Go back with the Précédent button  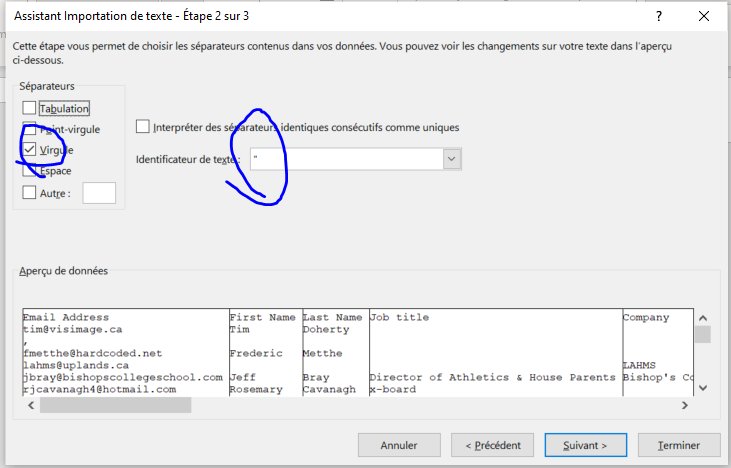[x=491, y=445]
